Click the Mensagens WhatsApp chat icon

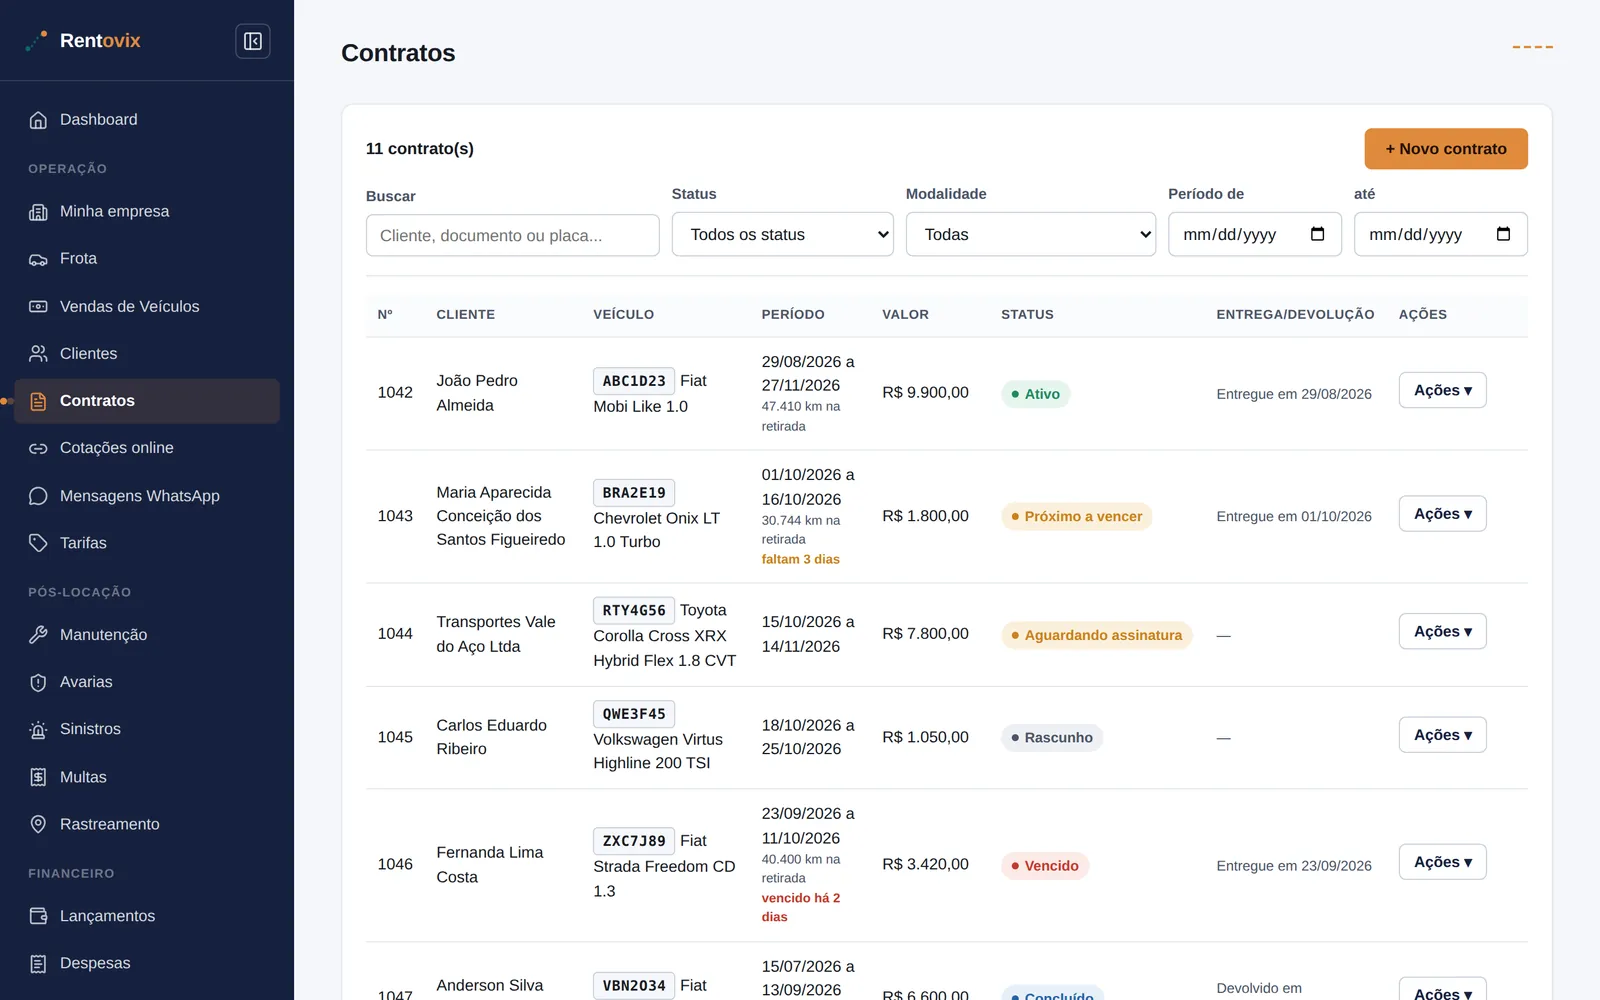pyautogui.click(x=38, y=496)
